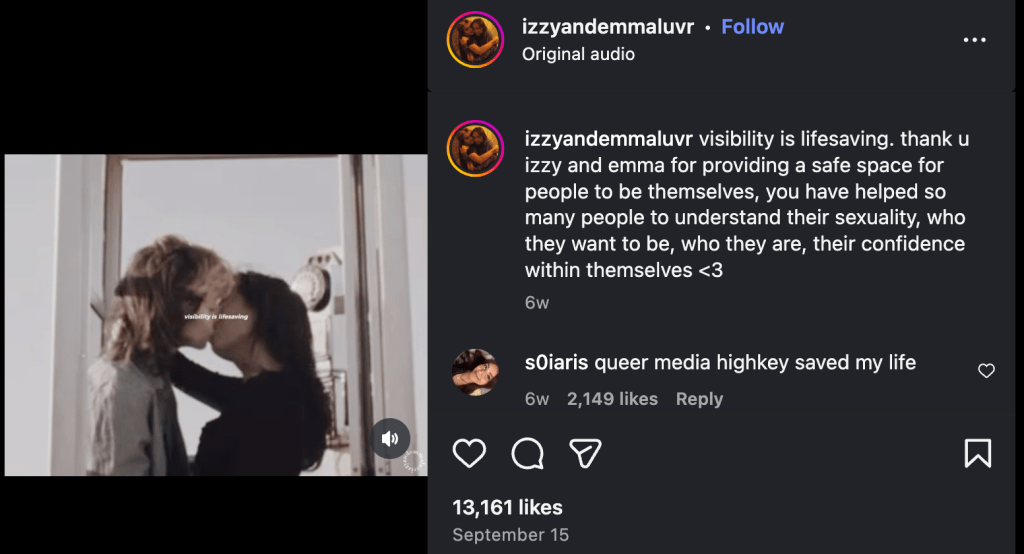Viewport: 1024px width, 554px height.
Task: Reply to s0iaris comment
Action: tap(699, 399)
